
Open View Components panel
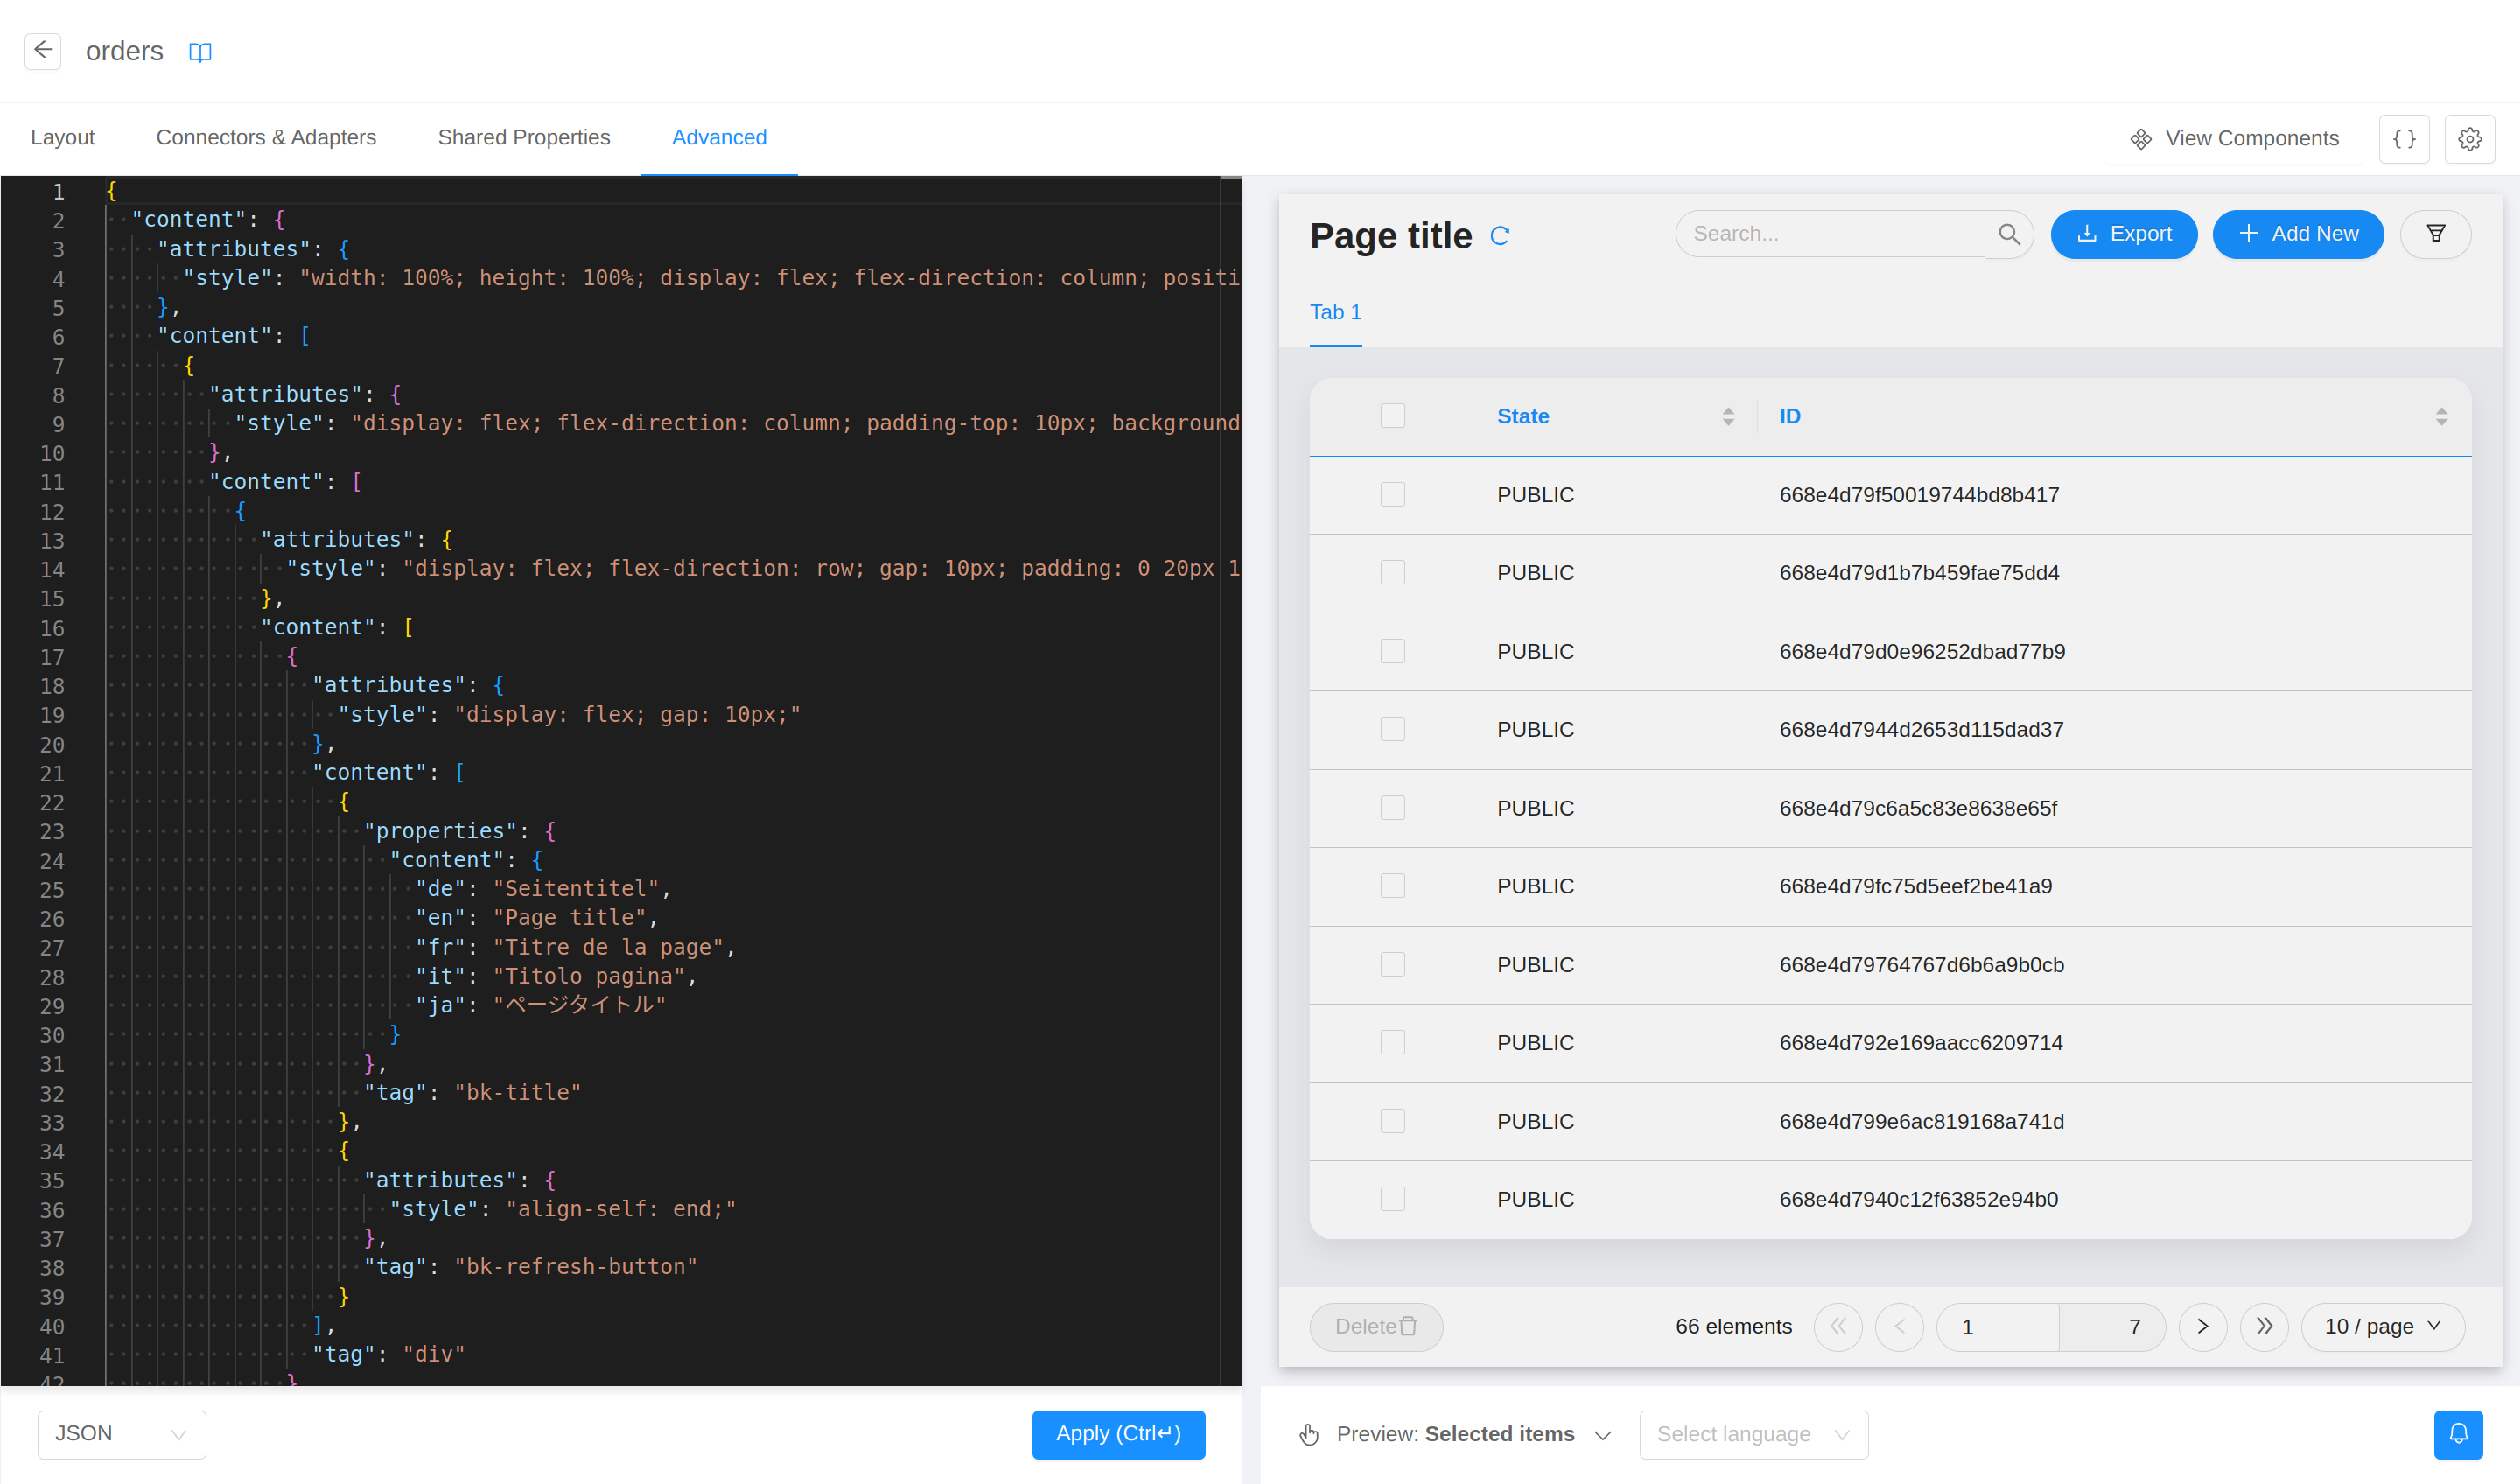[x=2233, y=138]
